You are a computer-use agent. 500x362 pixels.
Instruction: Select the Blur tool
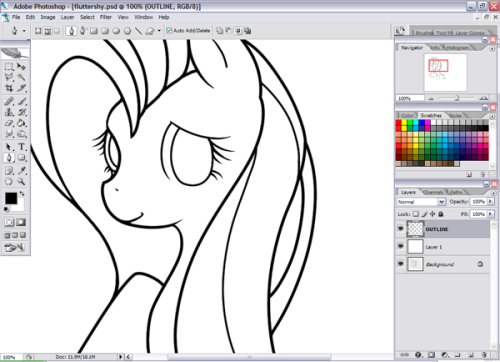9,134
